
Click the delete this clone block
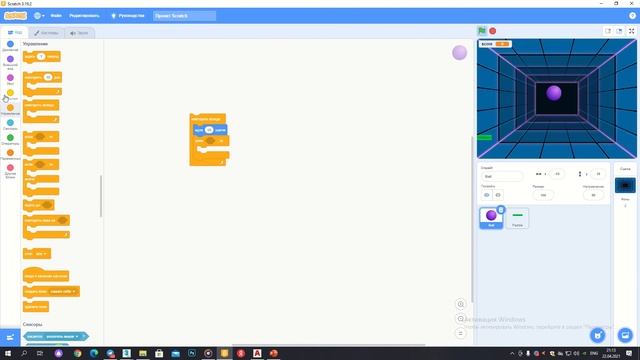(x=36, y=307)
